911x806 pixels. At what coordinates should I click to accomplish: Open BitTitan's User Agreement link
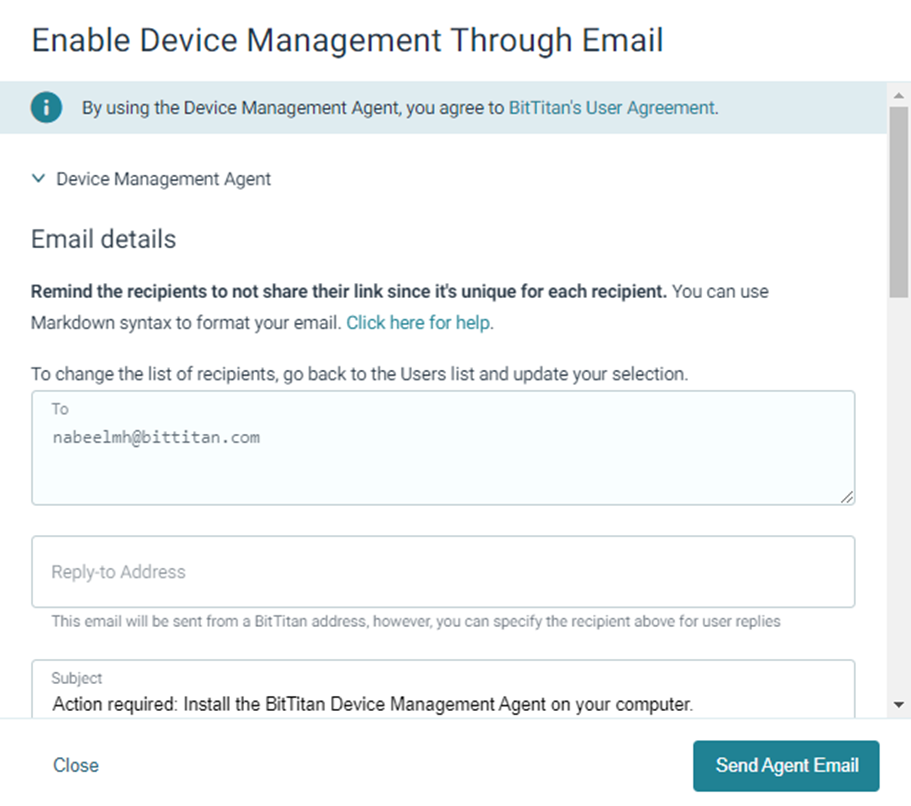[612, 108]
